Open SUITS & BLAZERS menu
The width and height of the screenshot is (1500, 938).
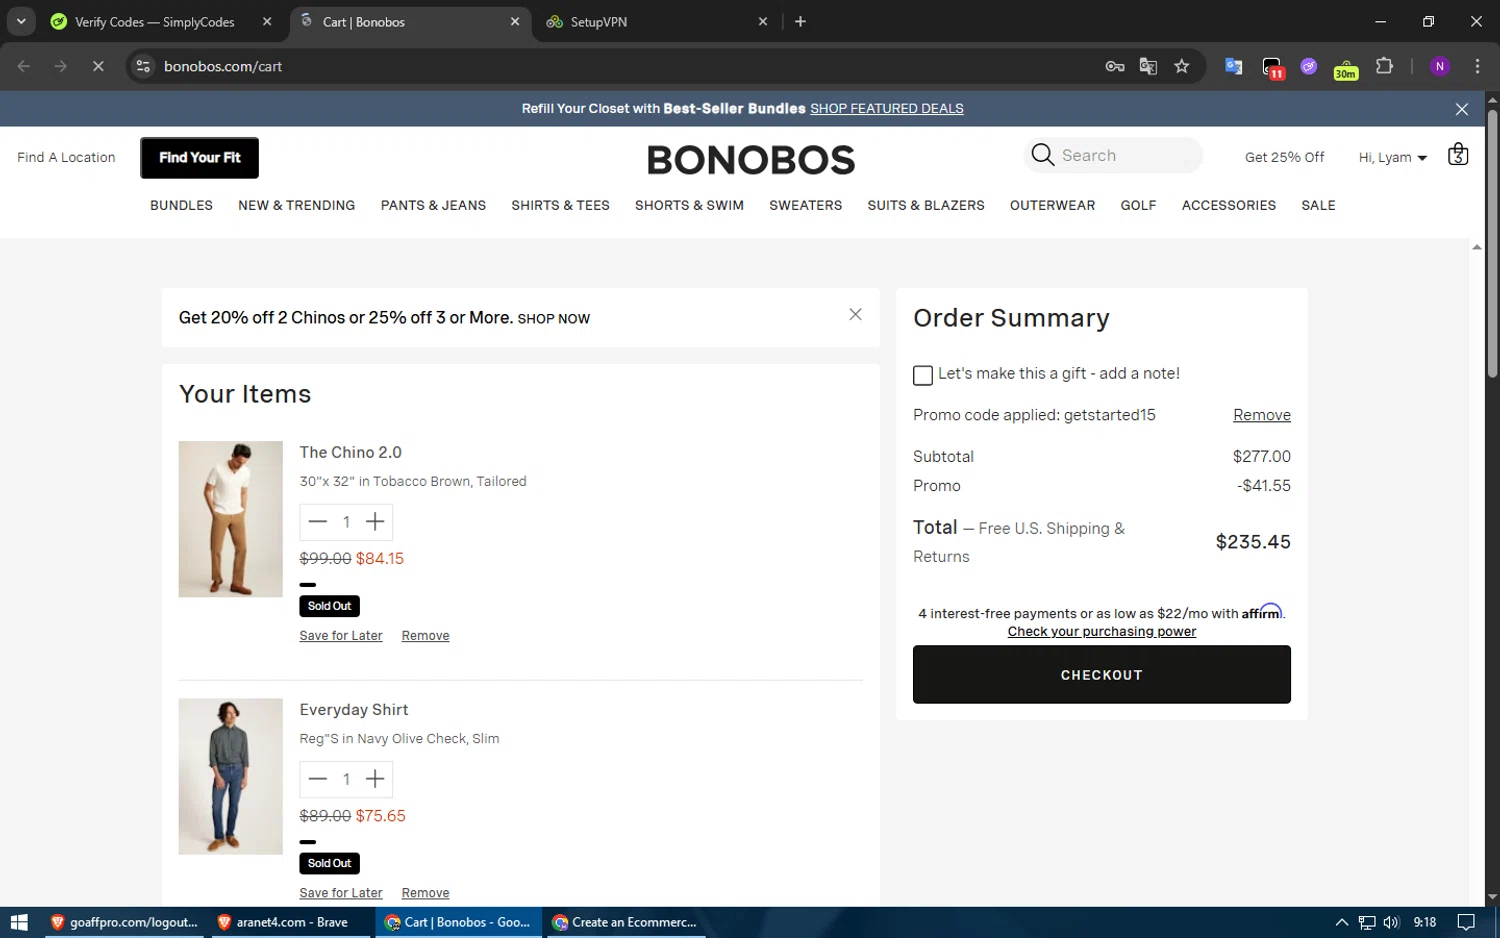(926, 205)
